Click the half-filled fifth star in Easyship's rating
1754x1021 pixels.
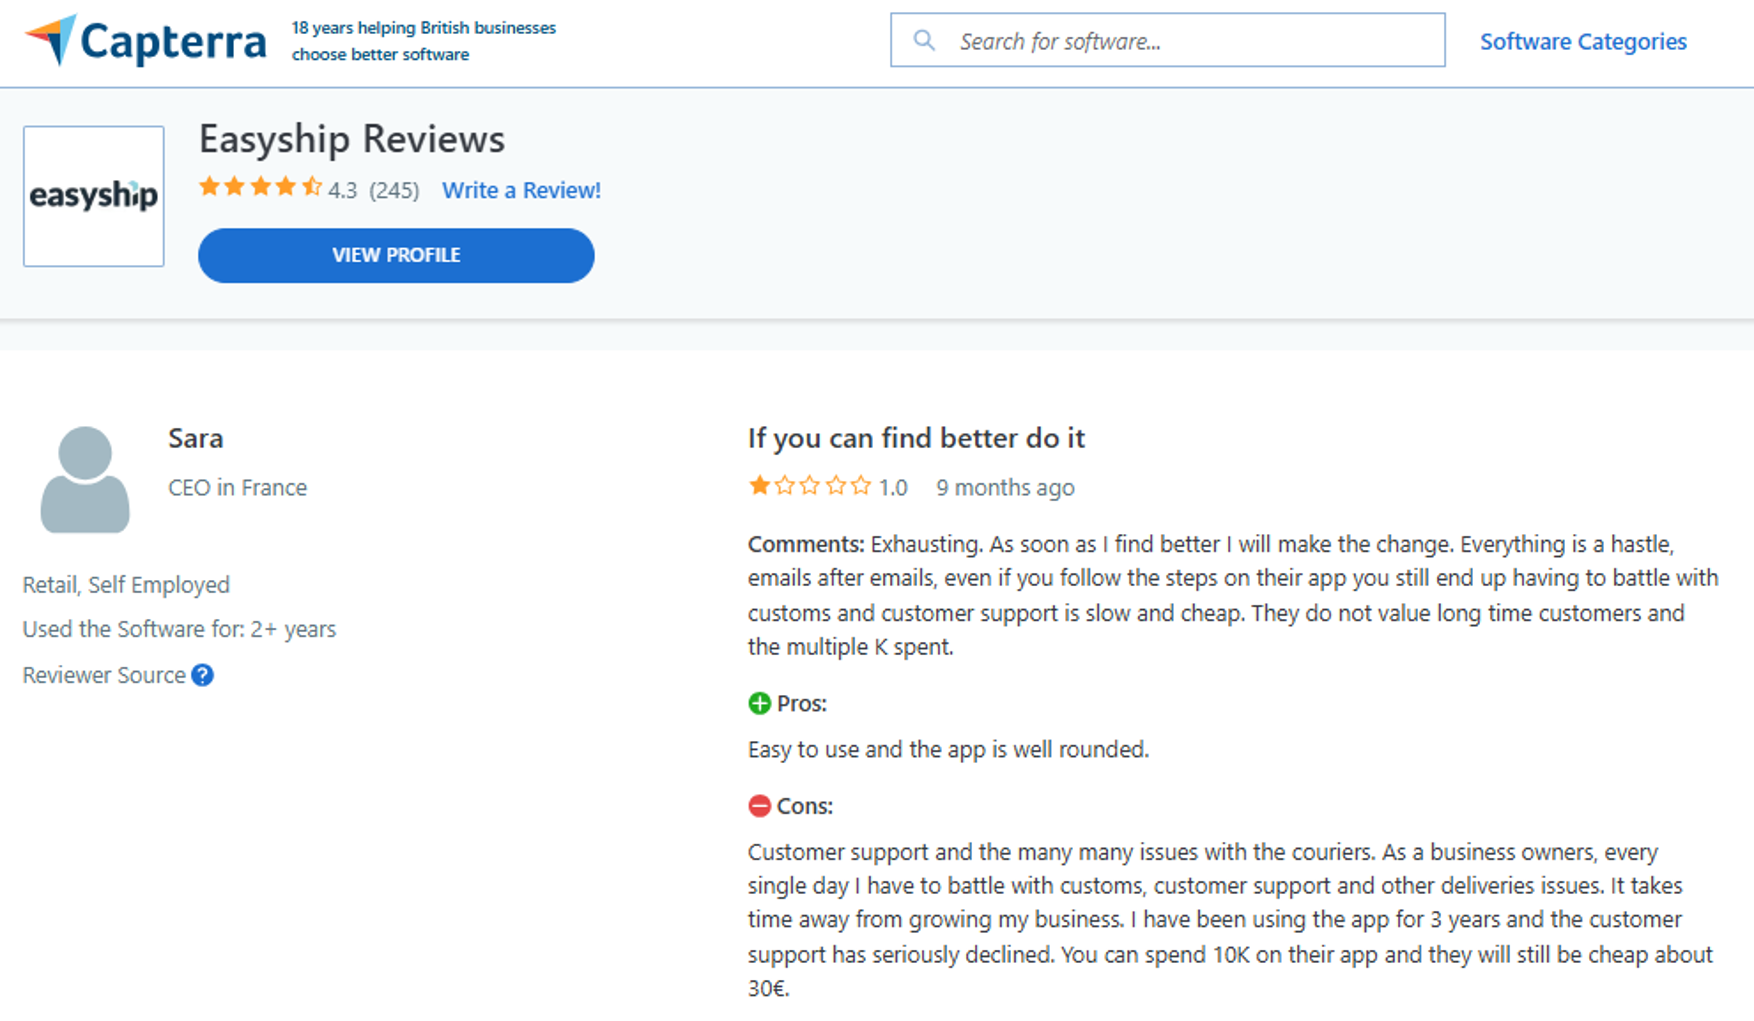pos(309,187)
